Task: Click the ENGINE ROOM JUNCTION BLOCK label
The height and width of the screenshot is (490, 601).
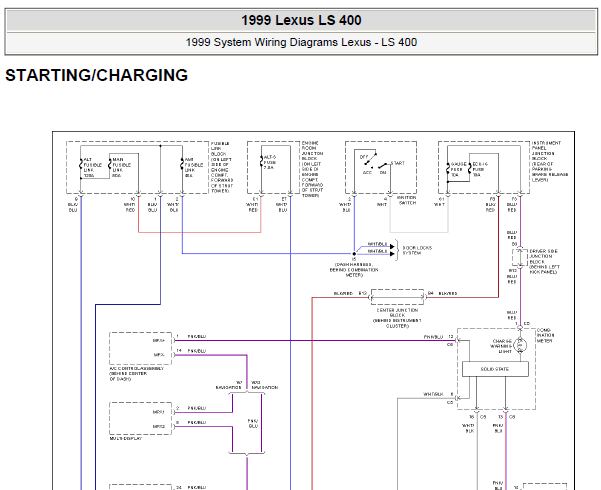Action: (x=312, y=169)
